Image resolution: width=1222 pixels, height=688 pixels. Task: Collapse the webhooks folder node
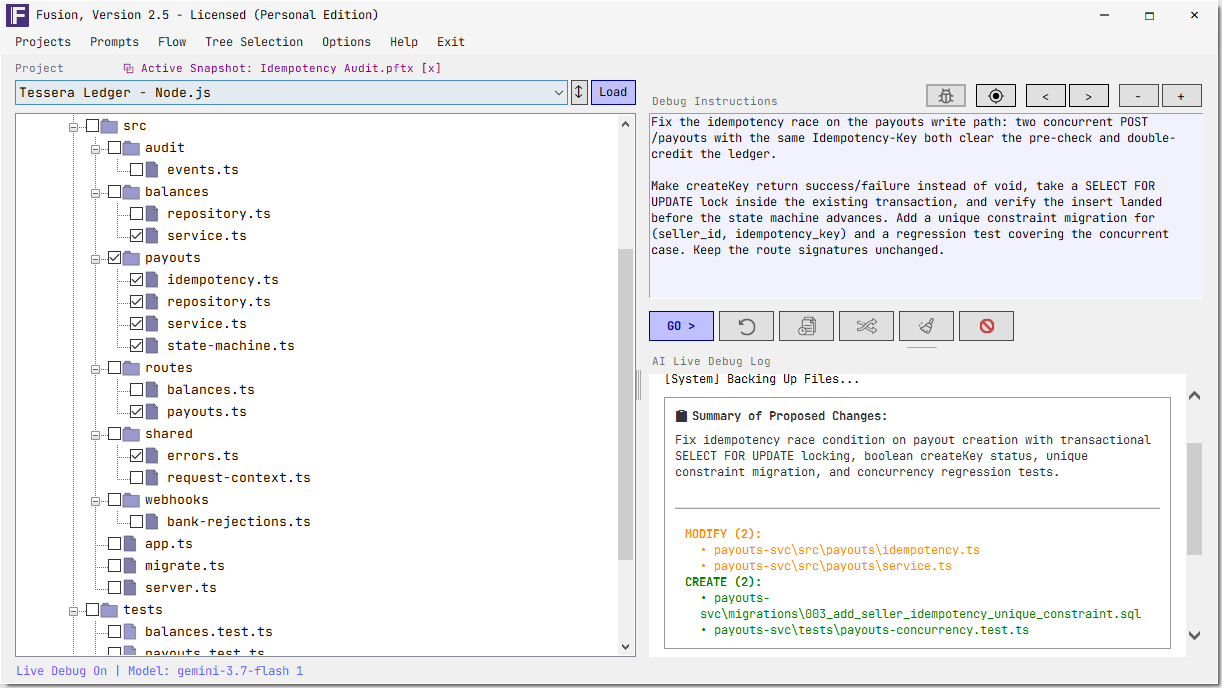click(x=96, y=501)
